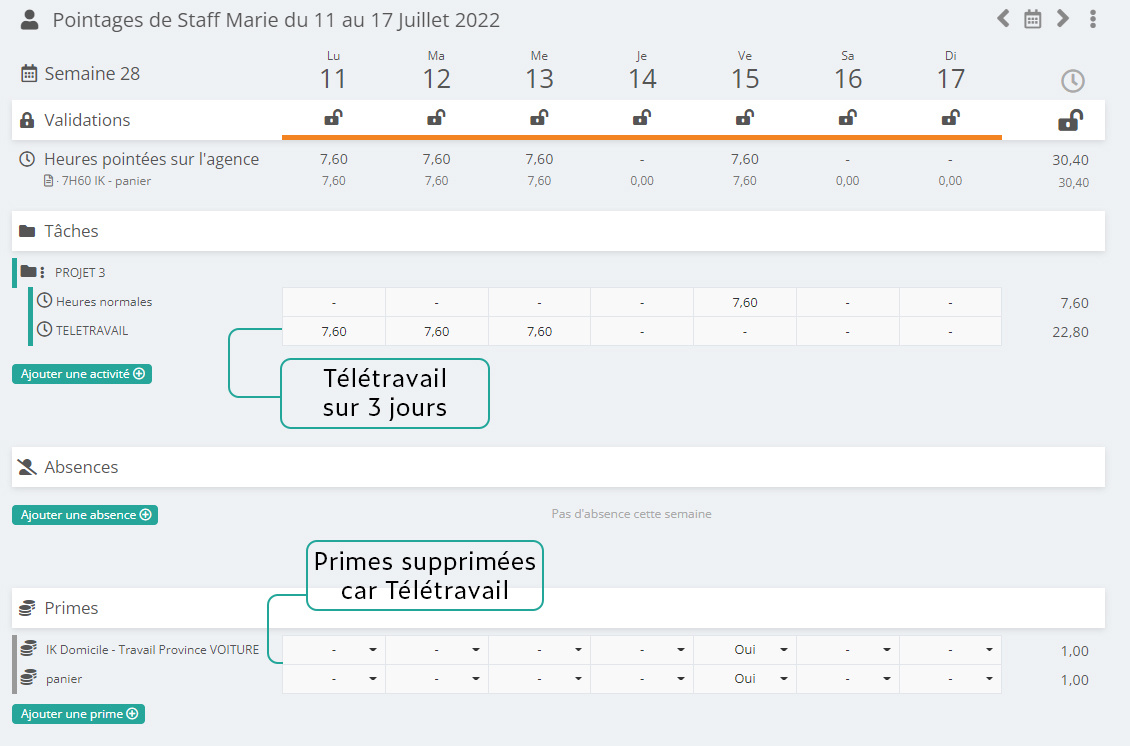This screenshot has width=1130, height=746.
Task: Toggle Monday 11 validation lock
Action: [333, 118]
